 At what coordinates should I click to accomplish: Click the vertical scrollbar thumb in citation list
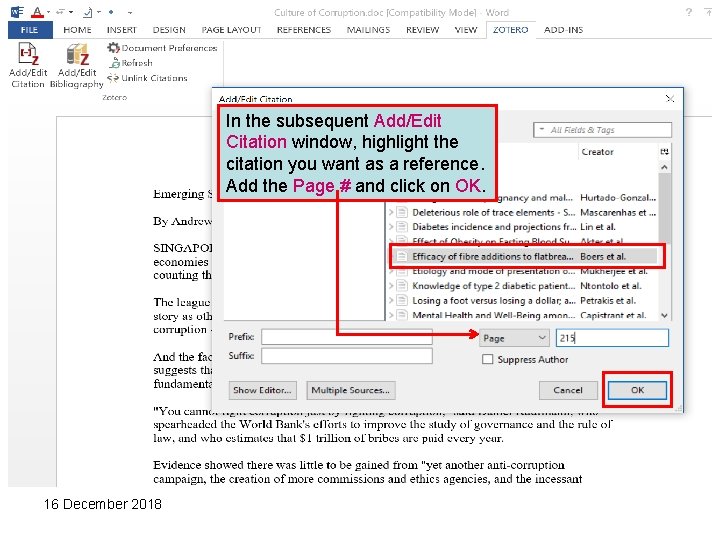point(664,207)
